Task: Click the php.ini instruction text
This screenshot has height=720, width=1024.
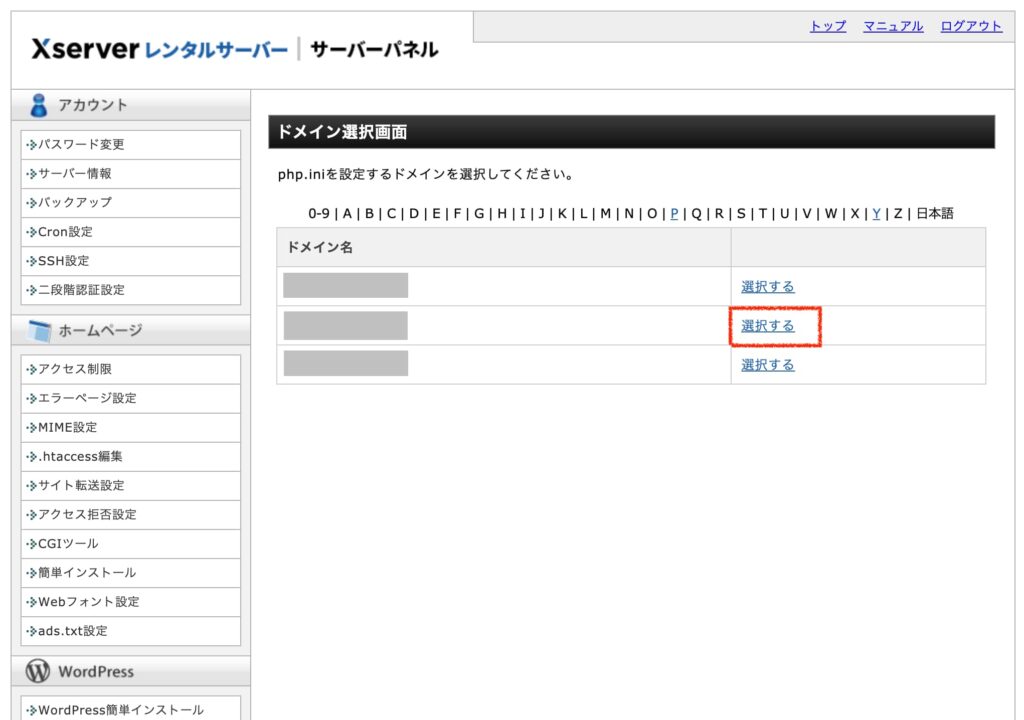Action: click(x=426, y=174)
